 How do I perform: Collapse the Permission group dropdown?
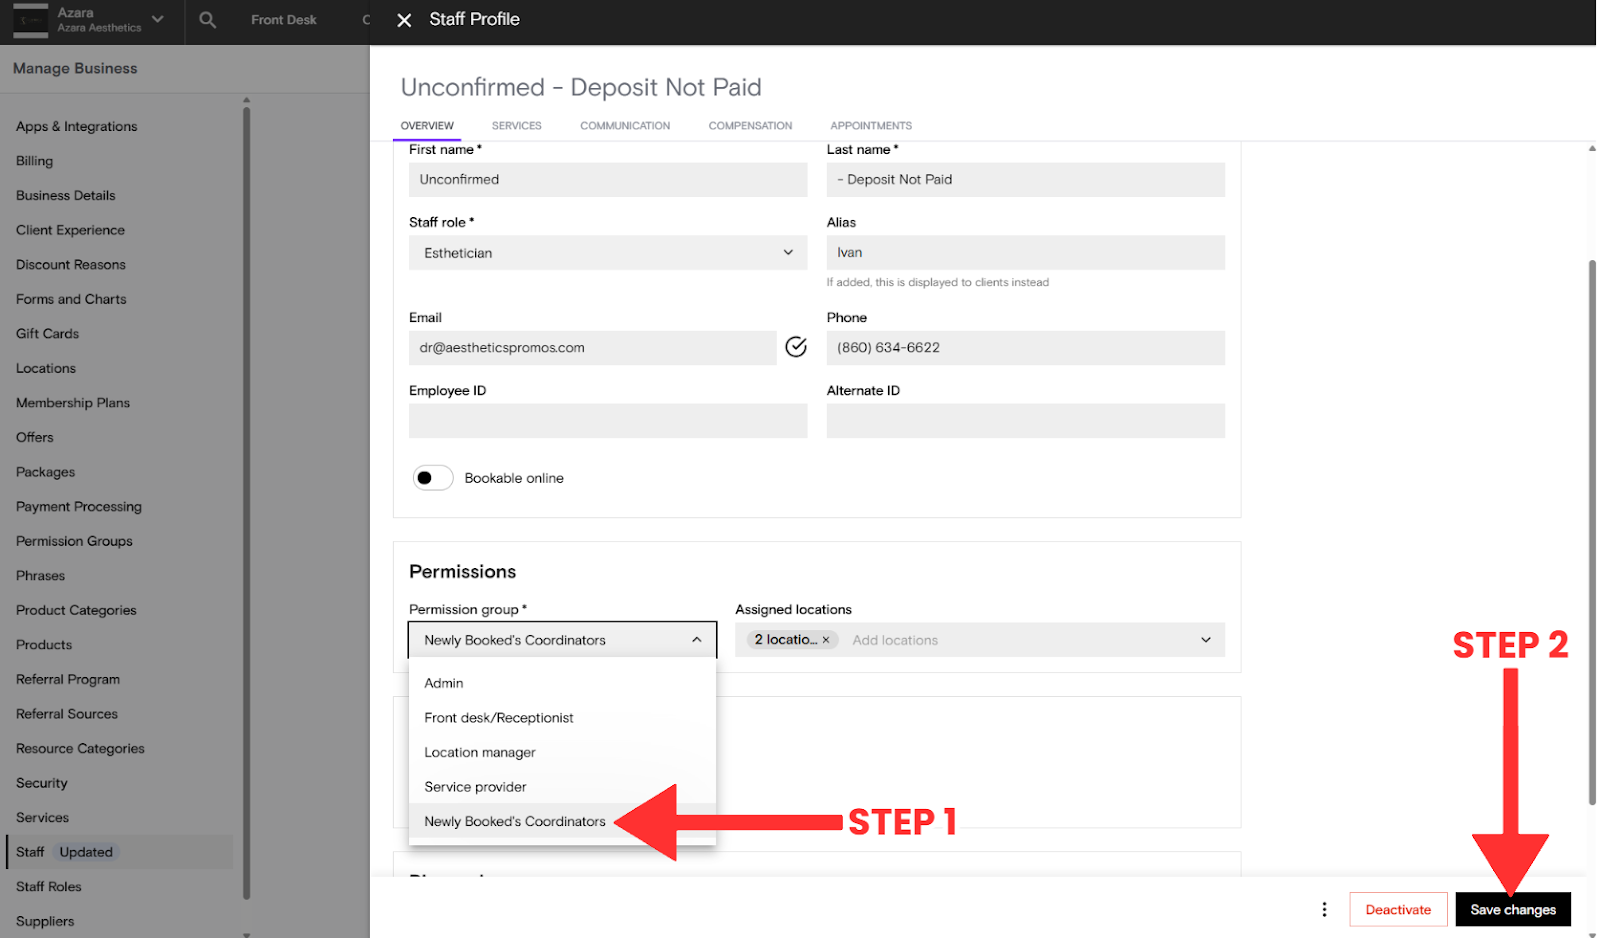(696, 640)
